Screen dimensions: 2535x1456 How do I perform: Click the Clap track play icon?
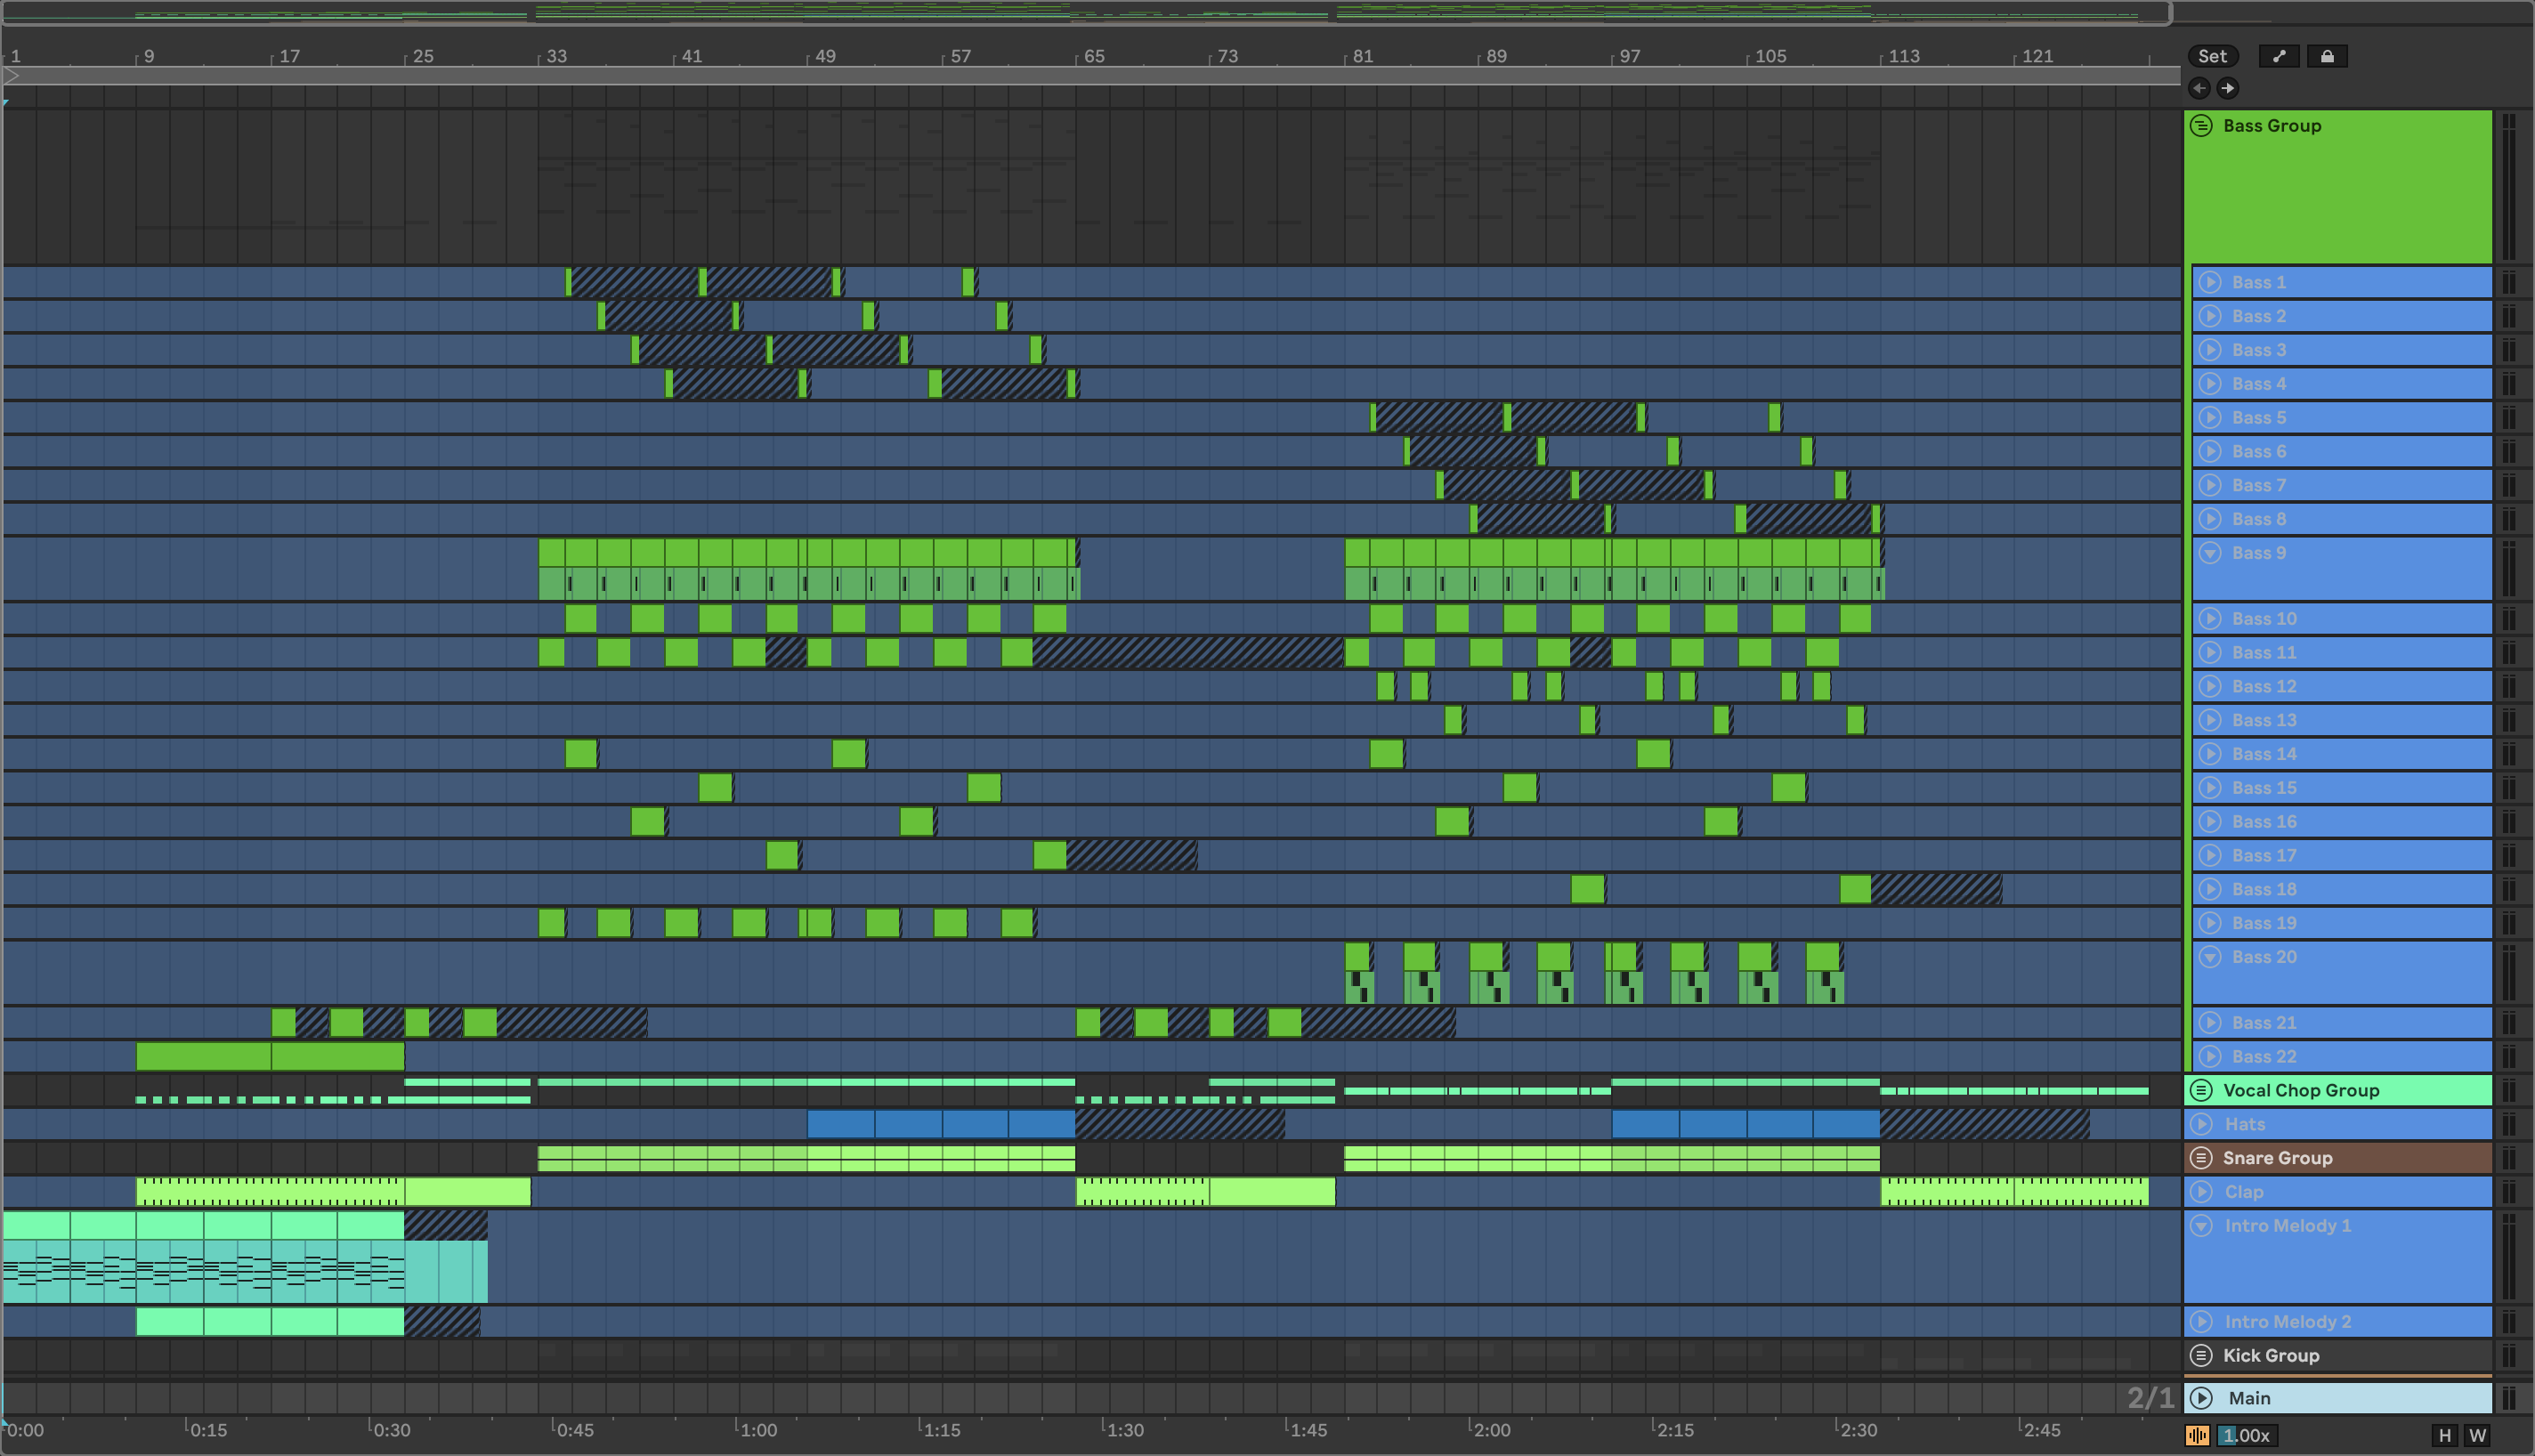(x=2202, y=1192)
